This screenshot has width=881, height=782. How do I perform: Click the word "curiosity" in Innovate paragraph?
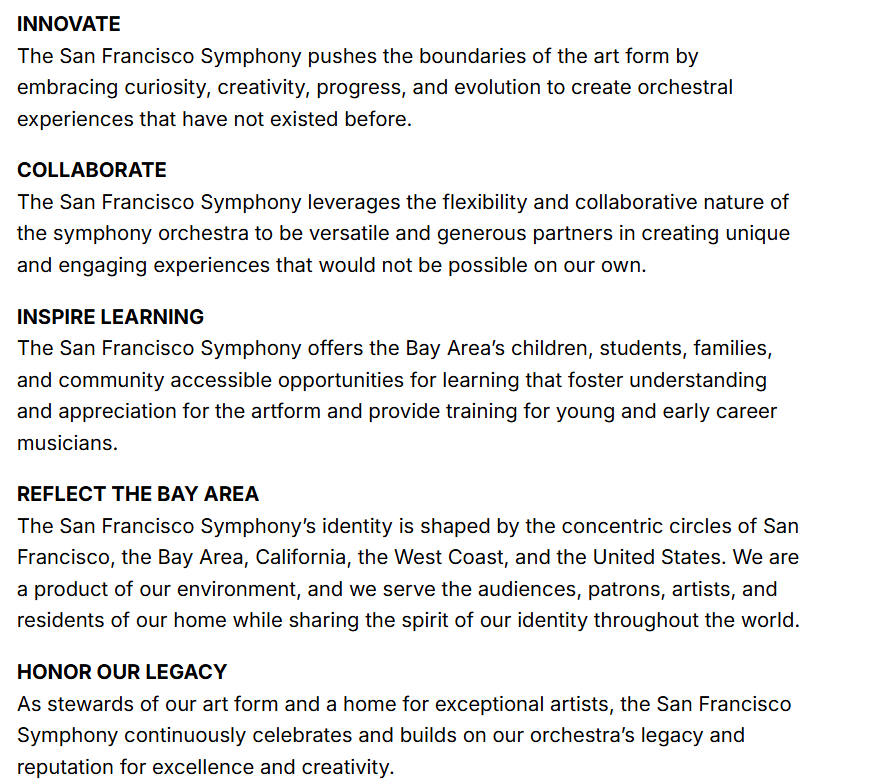pos(168,87)
